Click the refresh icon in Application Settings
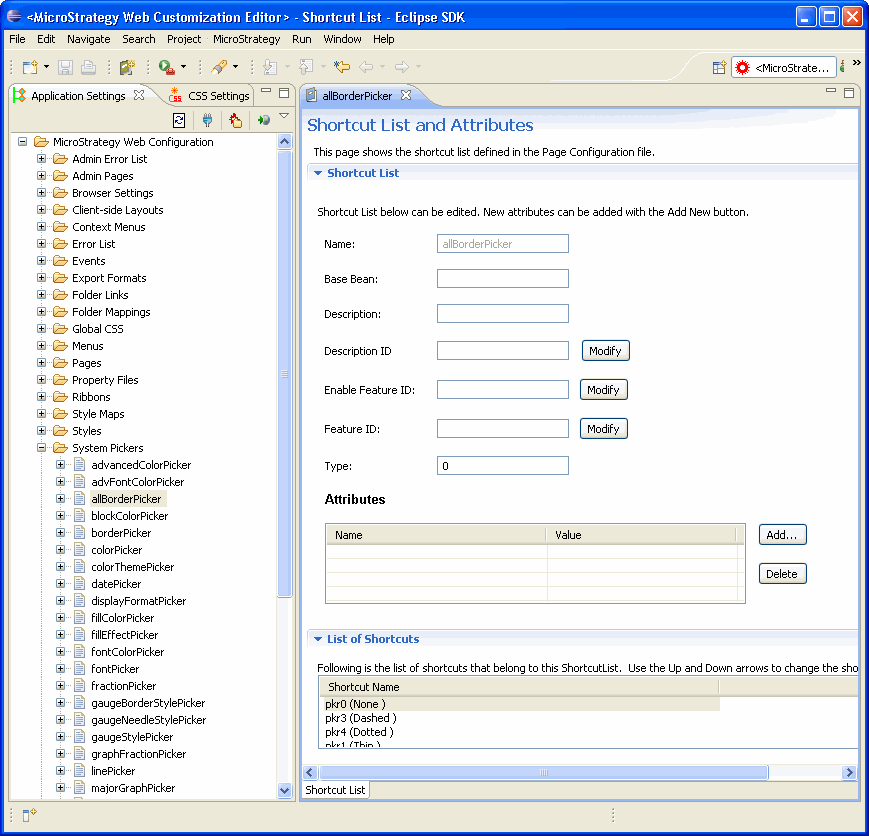Screen dimensions: 869x836 click(x=179, y=120)
